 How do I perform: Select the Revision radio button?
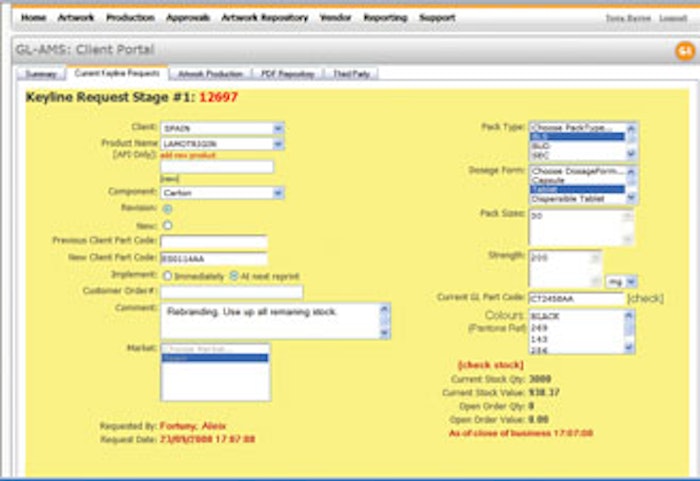[167, 209]
